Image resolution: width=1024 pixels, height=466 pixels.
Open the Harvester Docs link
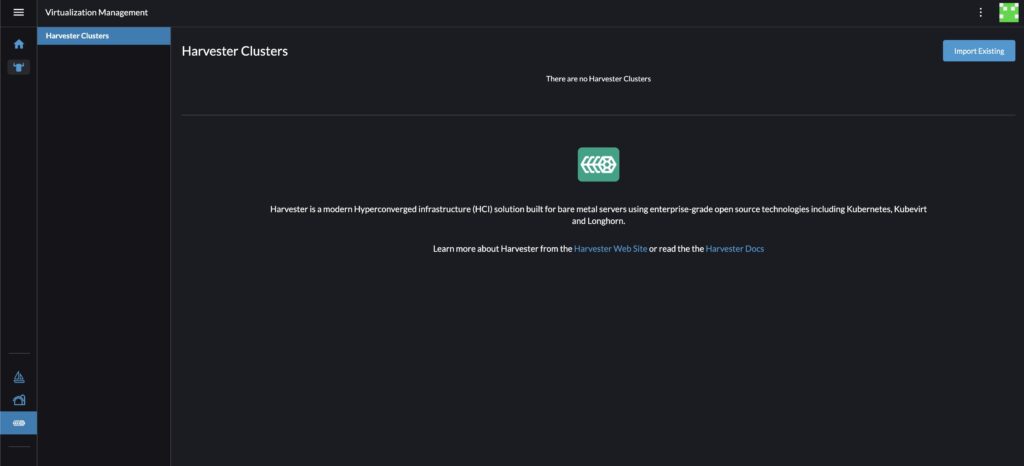point(735,248)
